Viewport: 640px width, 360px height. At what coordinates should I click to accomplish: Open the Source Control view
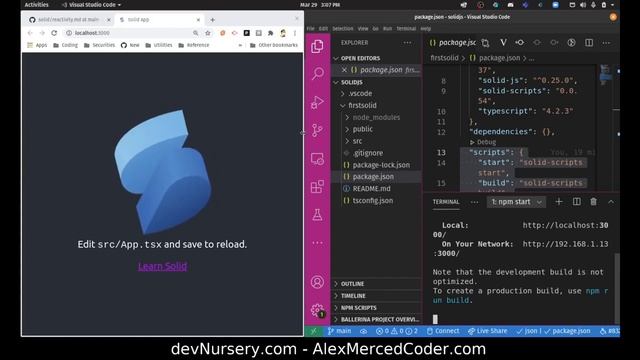click(x=317, y=130)
